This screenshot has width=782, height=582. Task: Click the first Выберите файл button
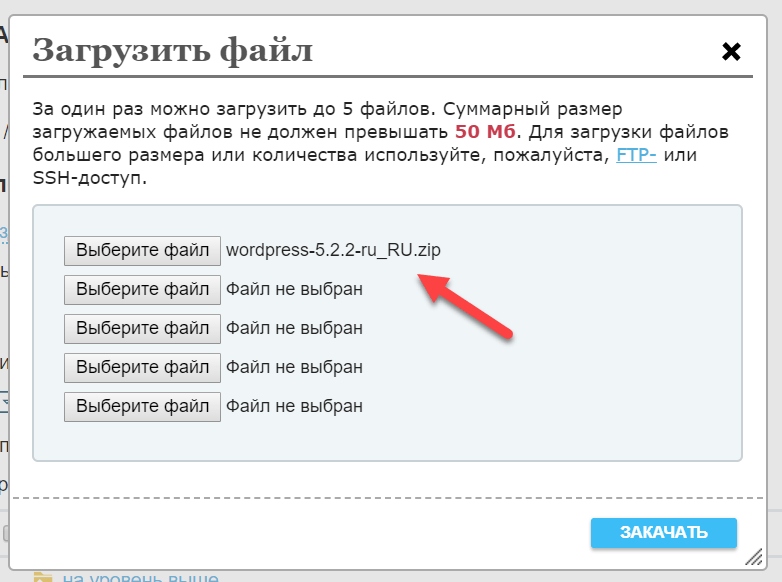tap(142, 250)
